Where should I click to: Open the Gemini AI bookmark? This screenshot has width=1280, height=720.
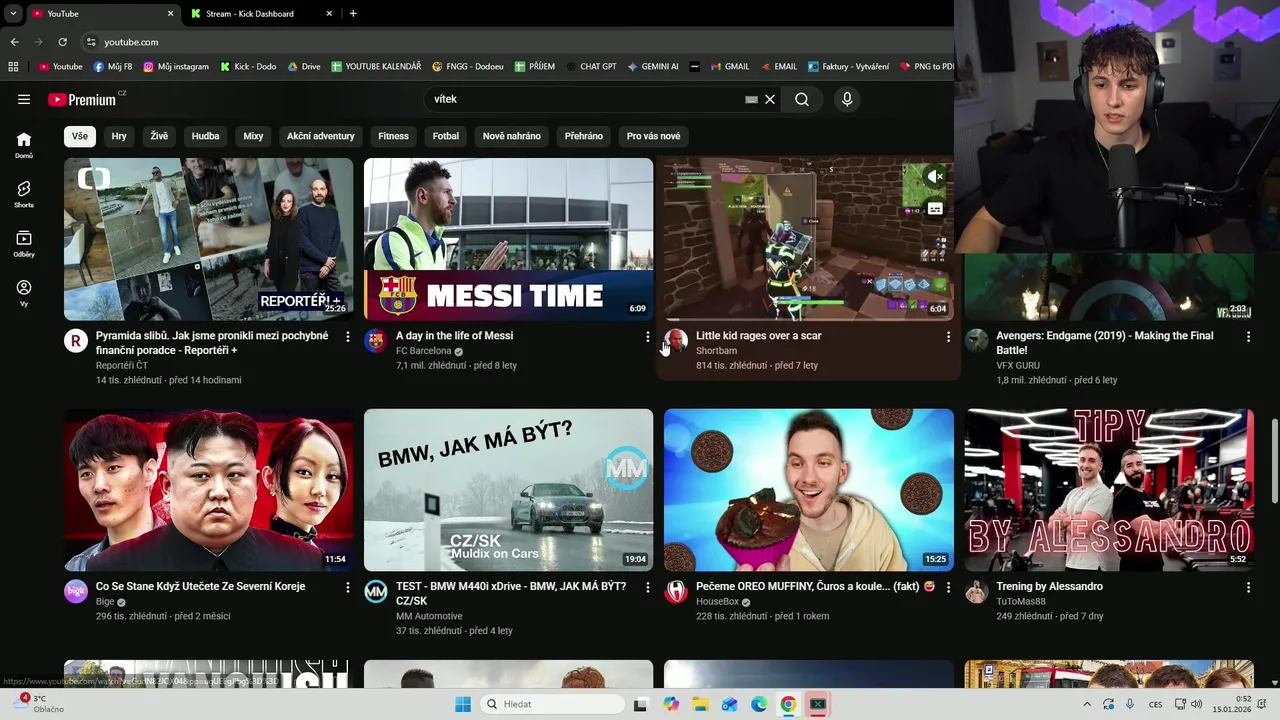click(x=653, y=67)
